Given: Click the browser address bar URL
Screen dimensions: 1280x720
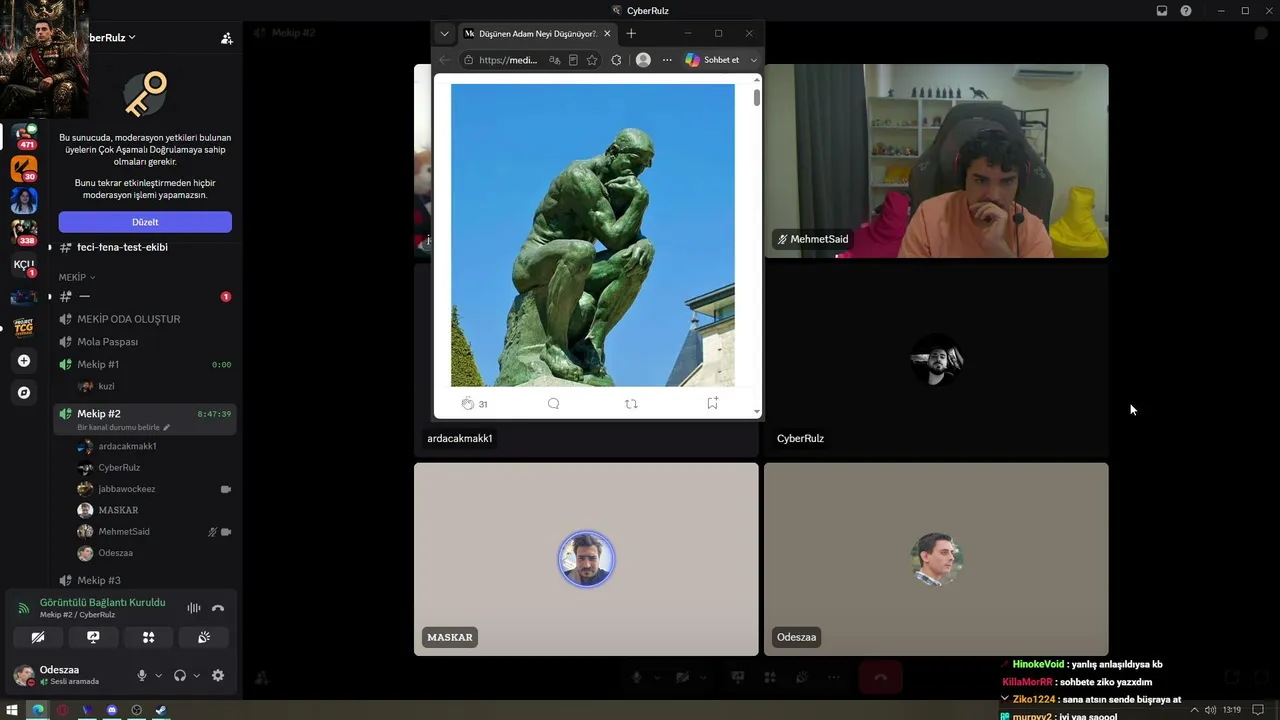Looking at the screenshot, I should point(509,60).
